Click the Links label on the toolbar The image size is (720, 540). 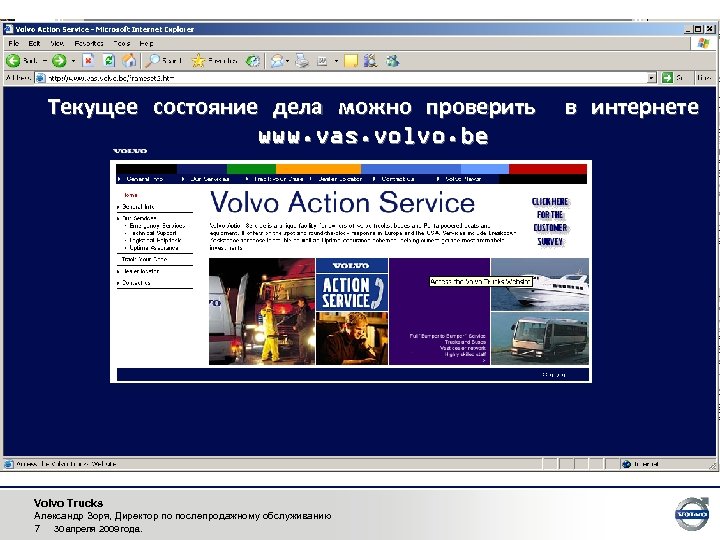[704, 78]
